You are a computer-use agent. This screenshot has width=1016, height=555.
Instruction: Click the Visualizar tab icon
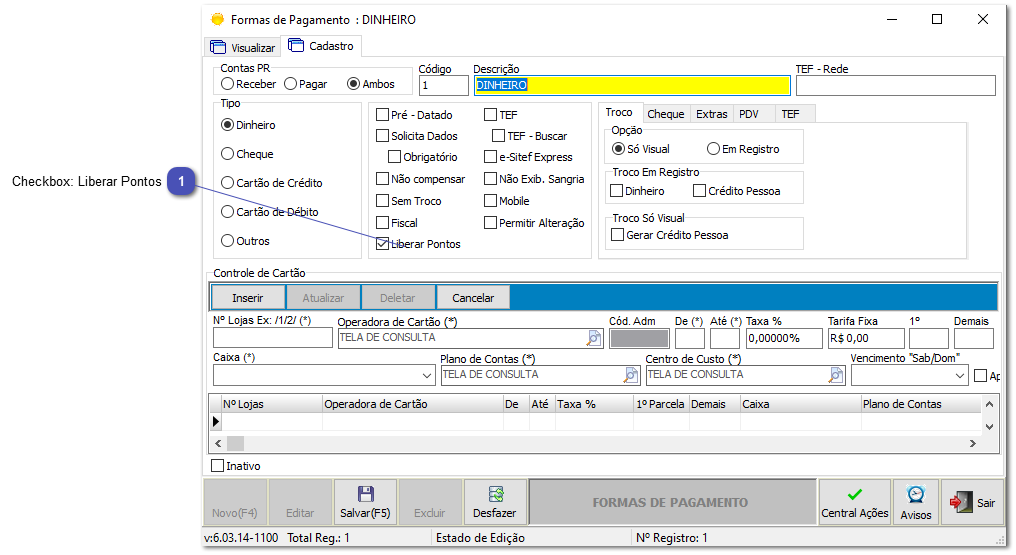[218, 47]
